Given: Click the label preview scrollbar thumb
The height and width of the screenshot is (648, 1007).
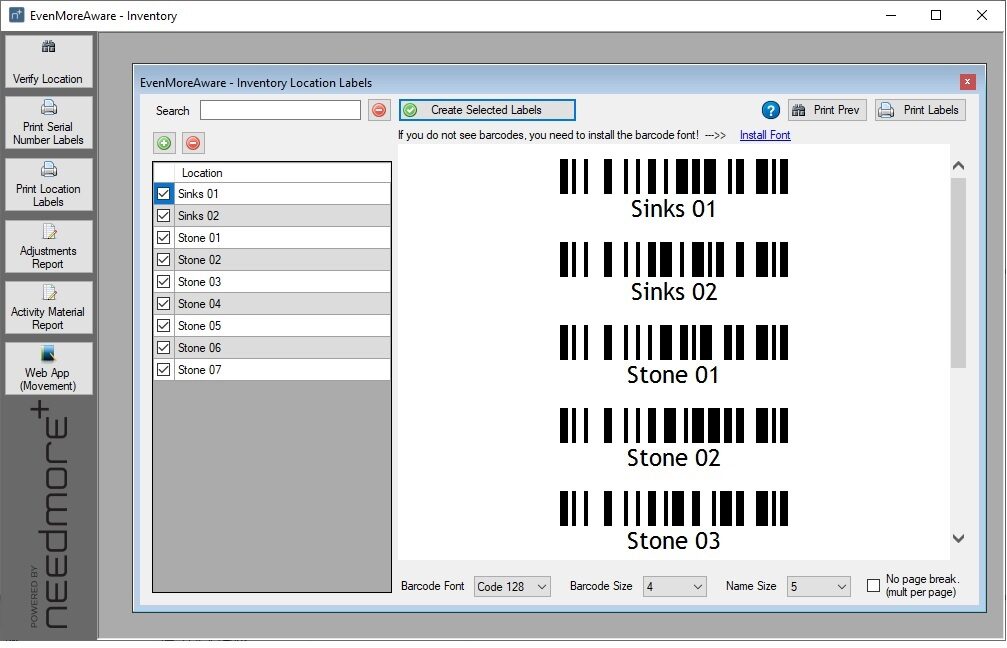Looking at the screenshot, I should (x=958, y=273).
